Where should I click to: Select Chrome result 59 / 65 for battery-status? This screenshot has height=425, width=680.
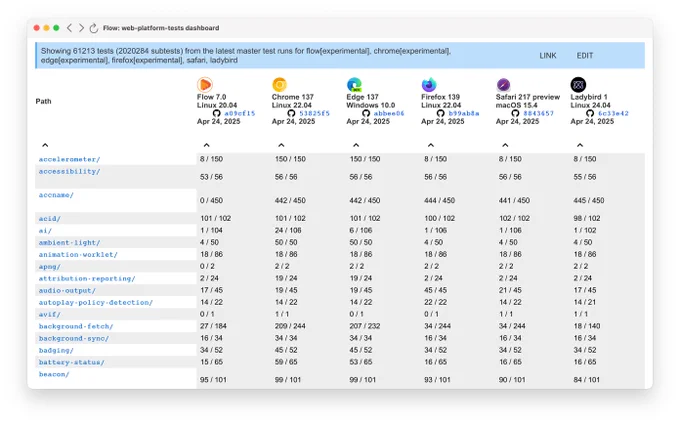[288, 362]
